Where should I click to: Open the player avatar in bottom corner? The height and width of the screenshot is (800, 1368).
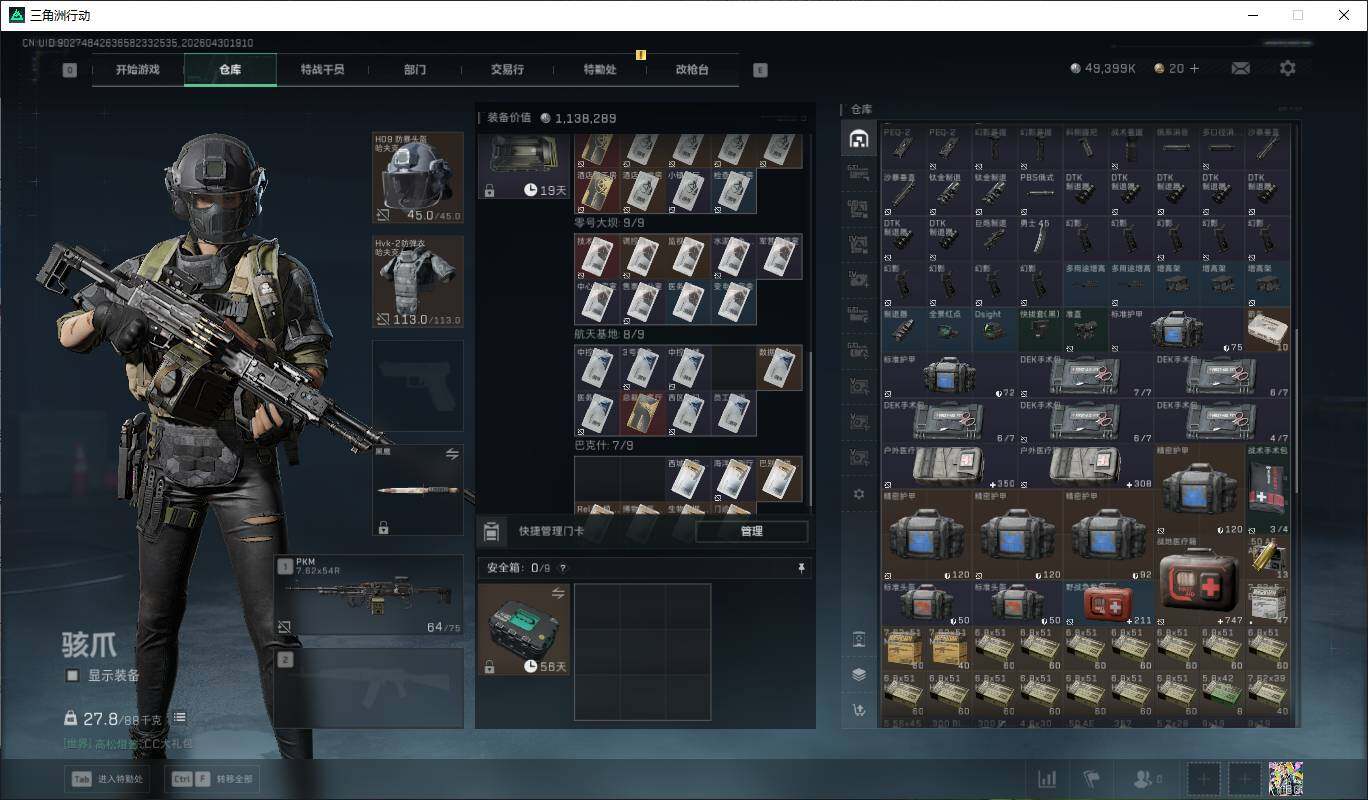(x=1285, y=778)
